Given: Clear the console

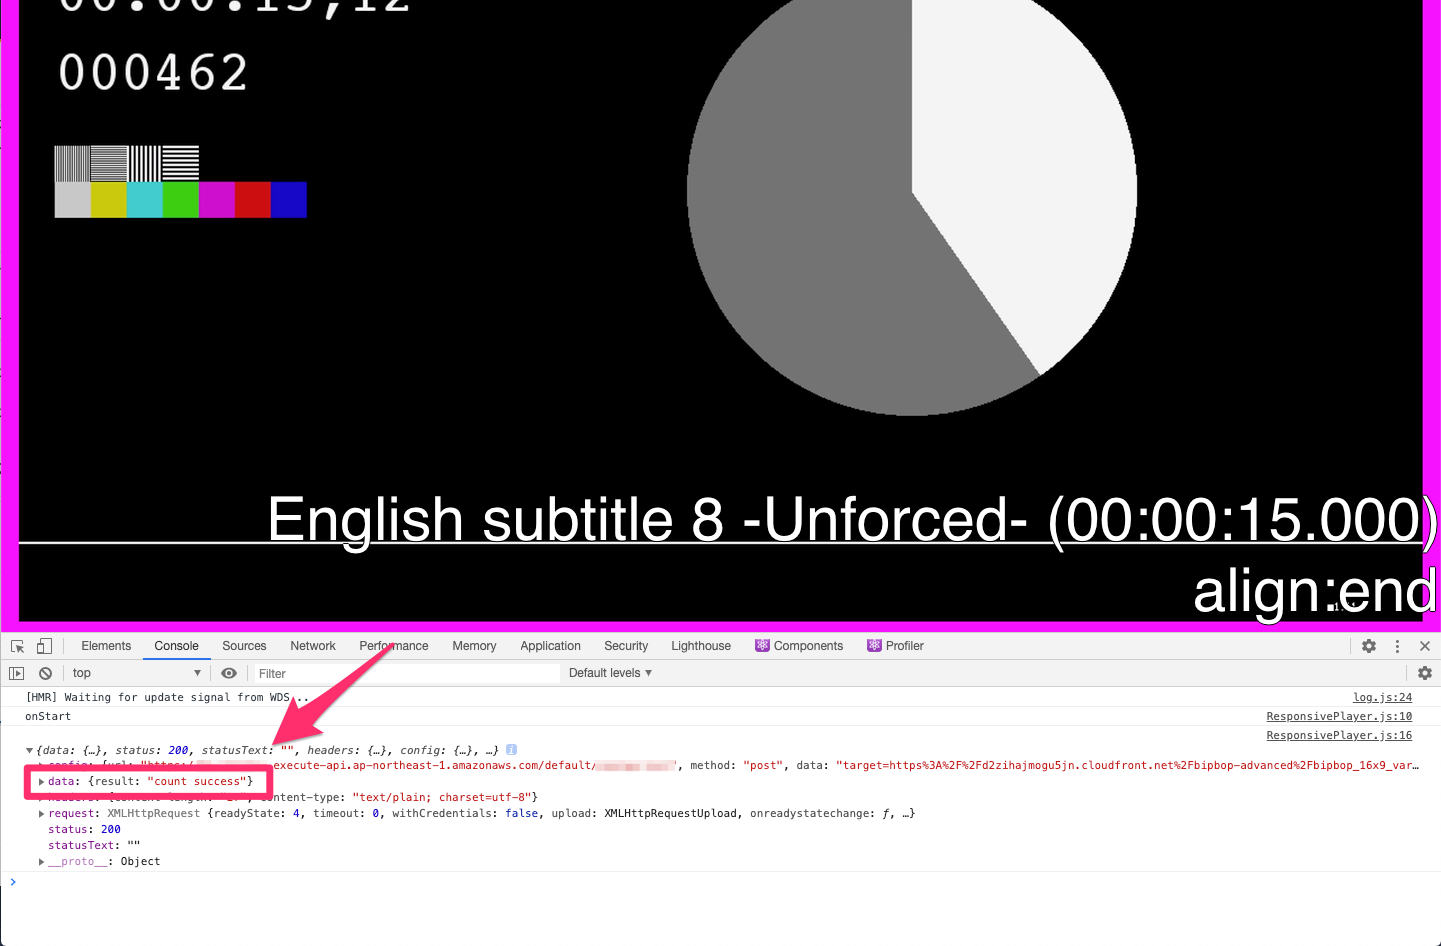Looking at the screenshot, I should [45, 673].
